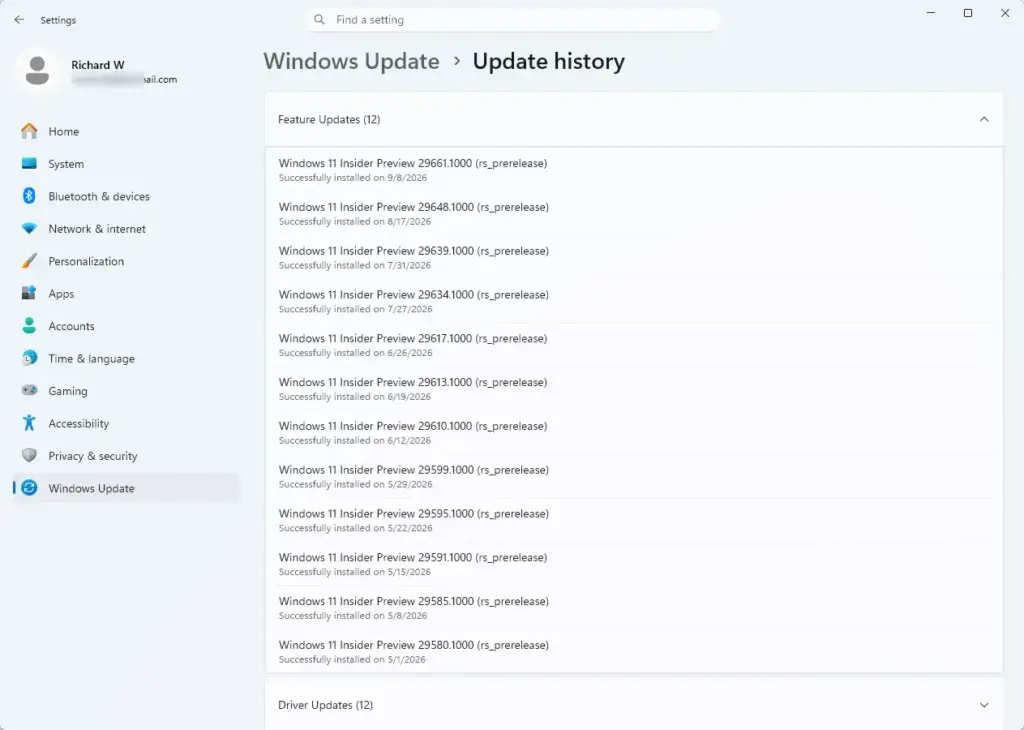Expand the Driver Updates chevron
1024x730 pixels.
click(x=984, y=705)
